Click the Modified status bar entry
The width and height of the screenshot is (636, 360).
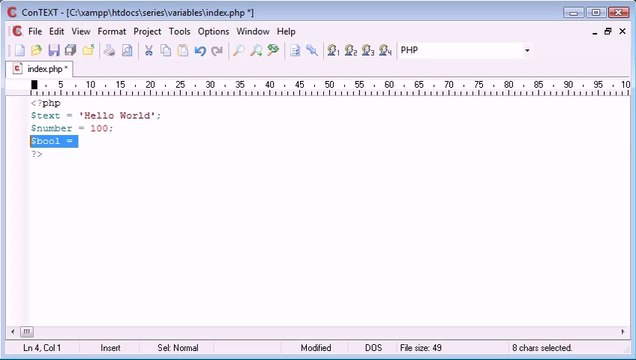click(316, 348)
